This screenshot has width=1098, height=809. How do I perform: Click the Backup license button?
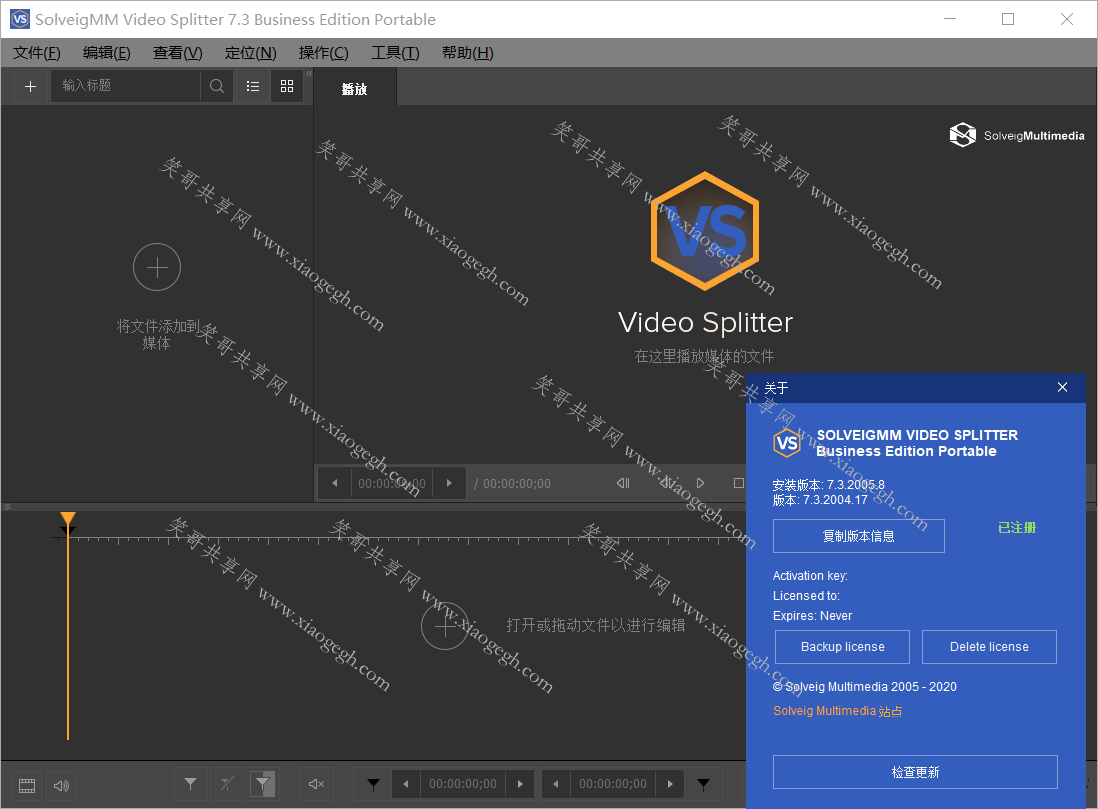click(x=842, y=646)
